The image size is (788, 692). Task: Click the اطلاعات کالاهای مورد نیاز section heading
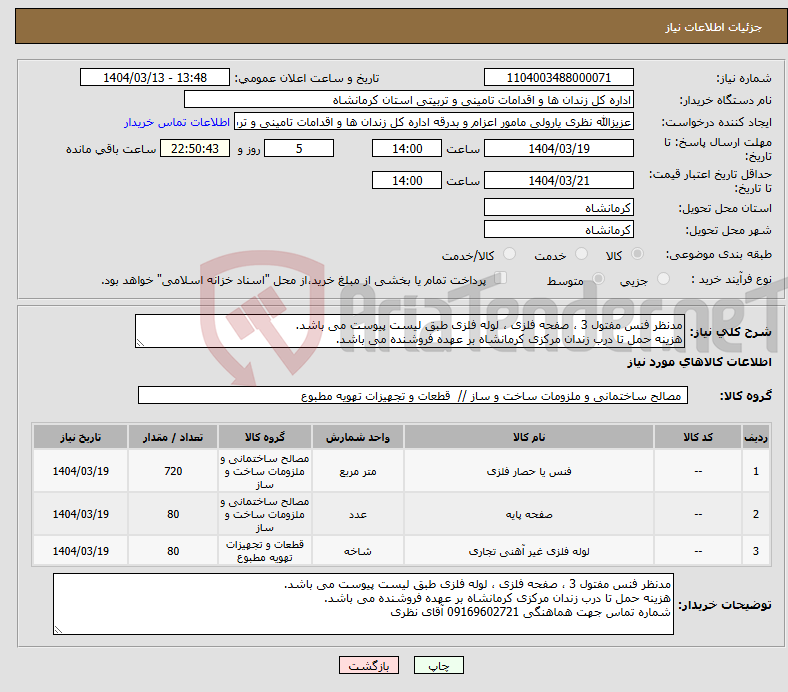tap(699, 362)
